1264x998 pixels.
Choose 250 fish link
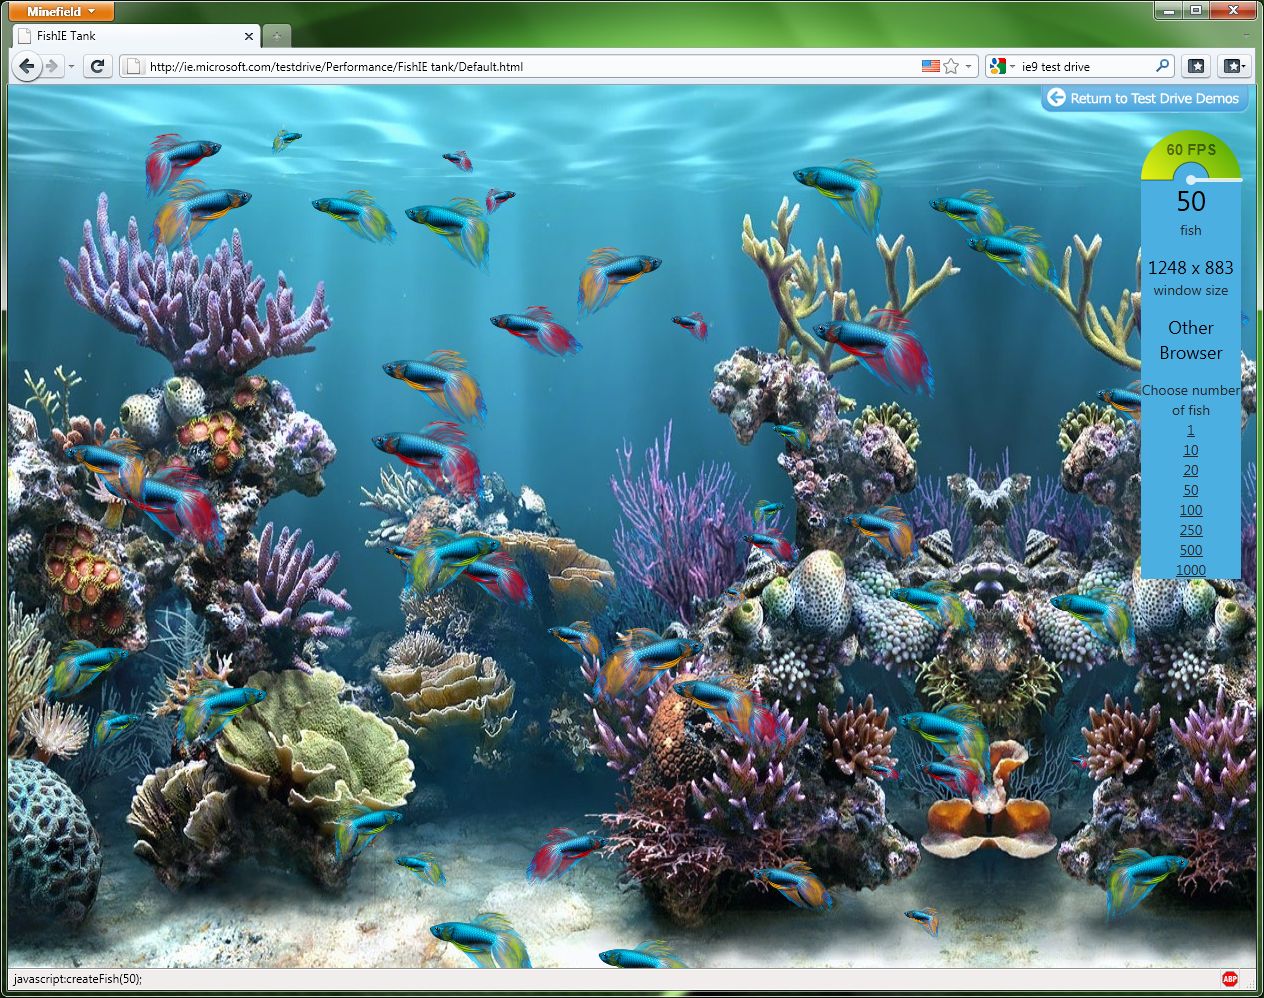pyautogui.click(x=1190, y=530)
